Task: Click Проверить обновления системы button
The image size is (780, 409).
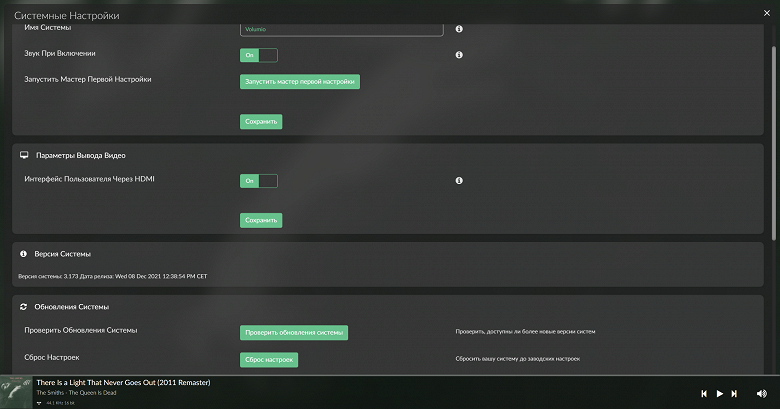Action: [x=293, y=332]
